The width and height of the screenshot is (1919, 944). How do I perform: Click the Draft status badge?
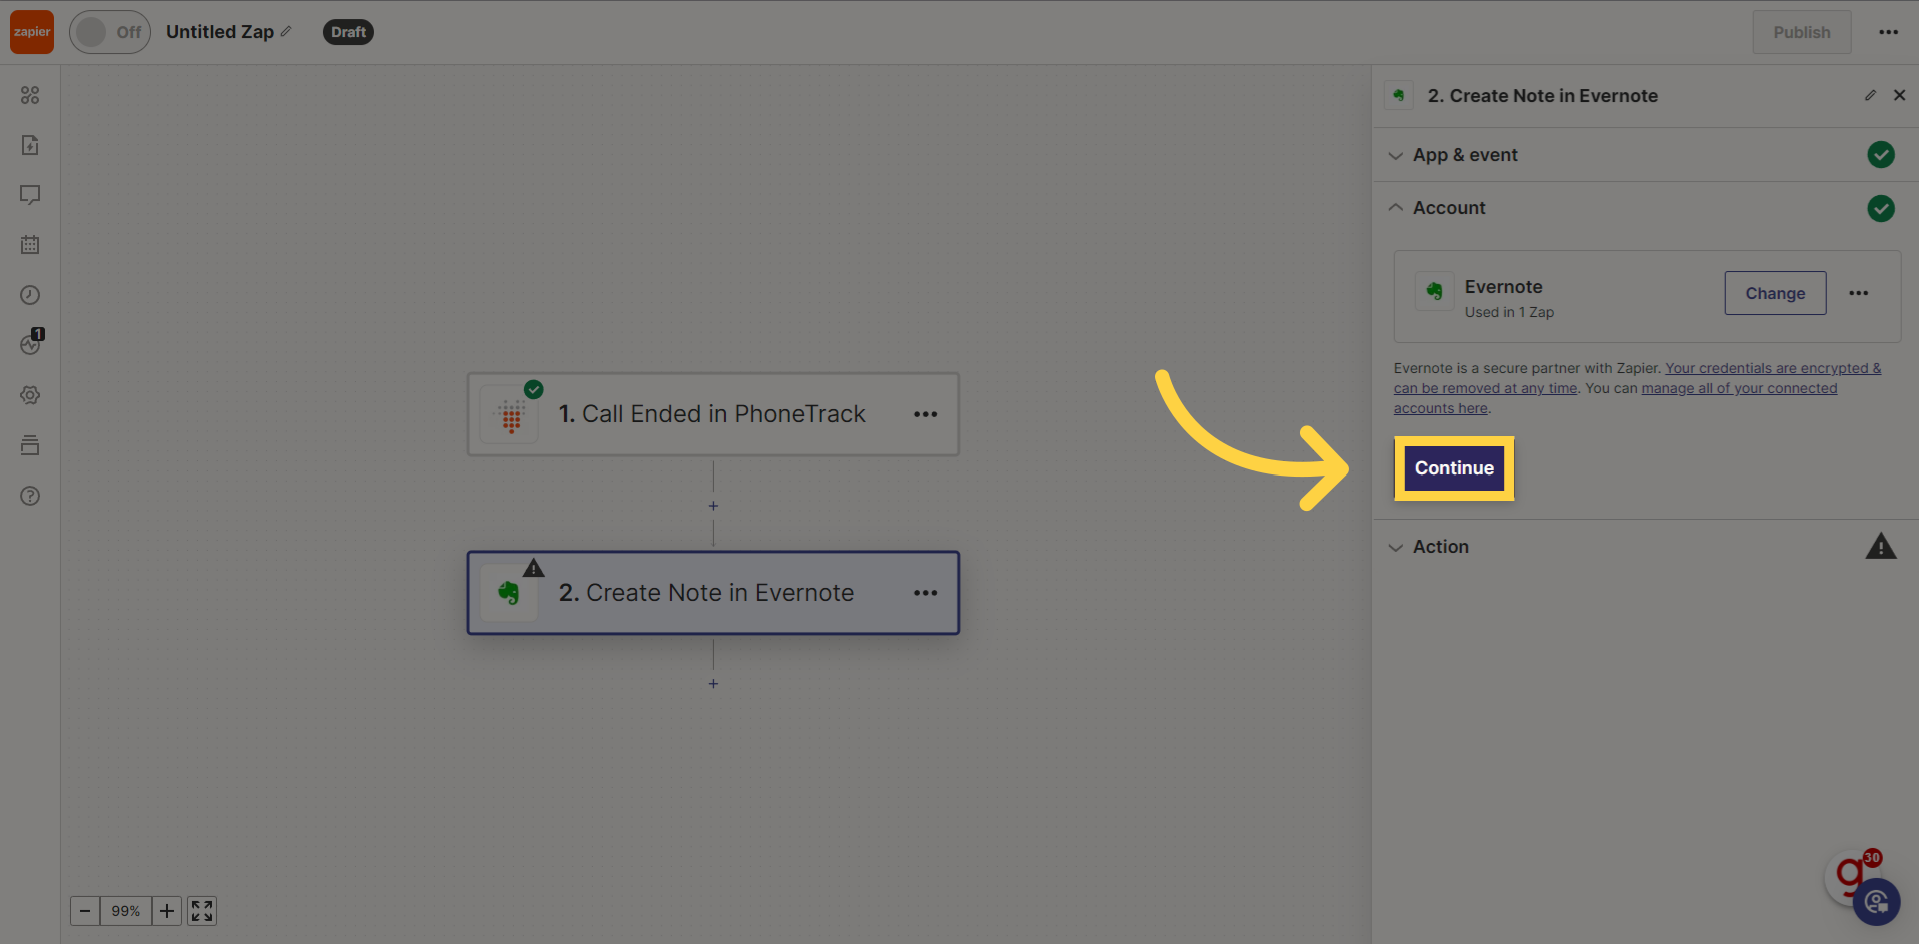348,32
